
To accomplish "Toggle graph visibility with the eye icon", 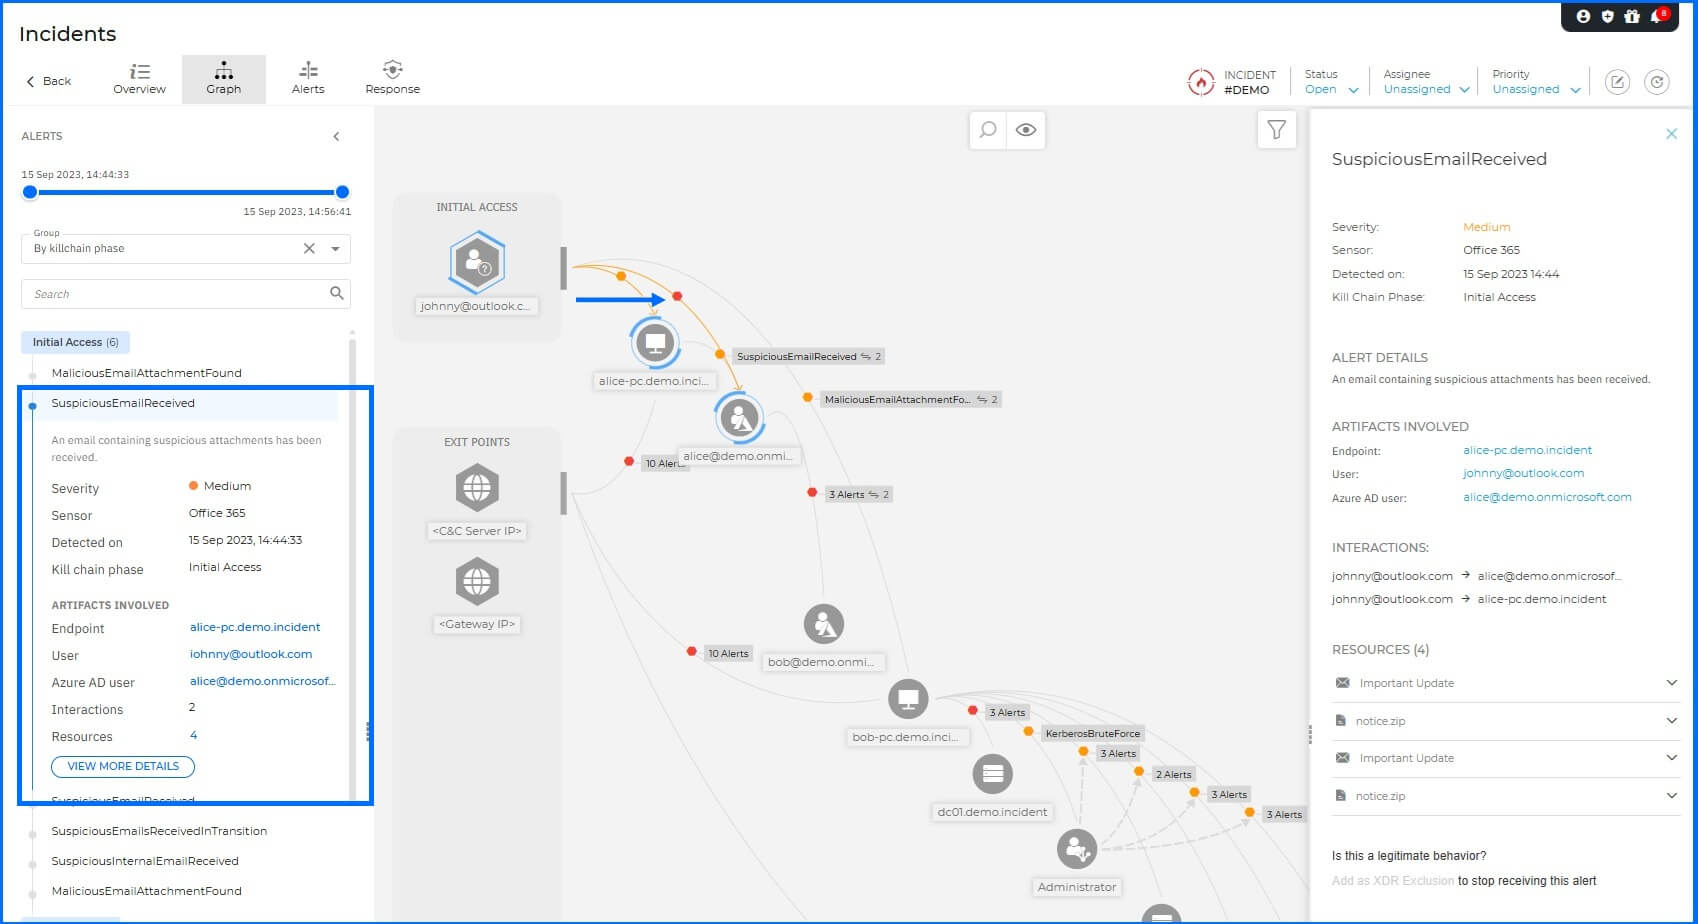I will tap(1025, 130).
